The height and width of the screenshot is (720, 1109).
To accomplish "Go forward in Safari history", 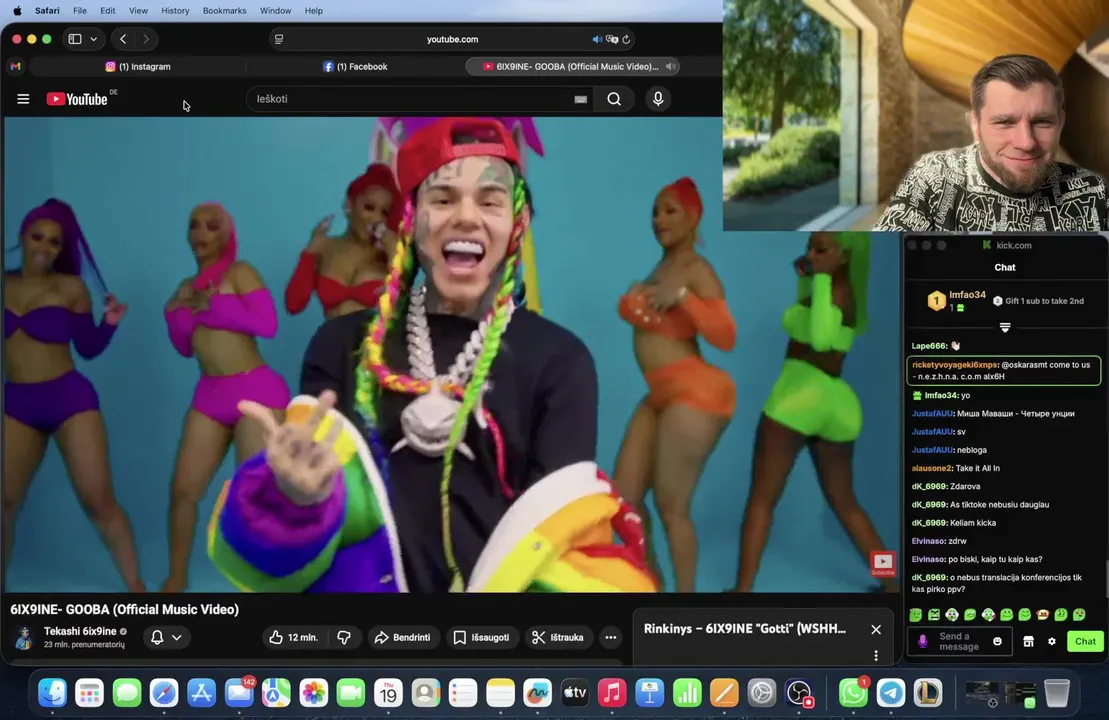I will 146,39.
